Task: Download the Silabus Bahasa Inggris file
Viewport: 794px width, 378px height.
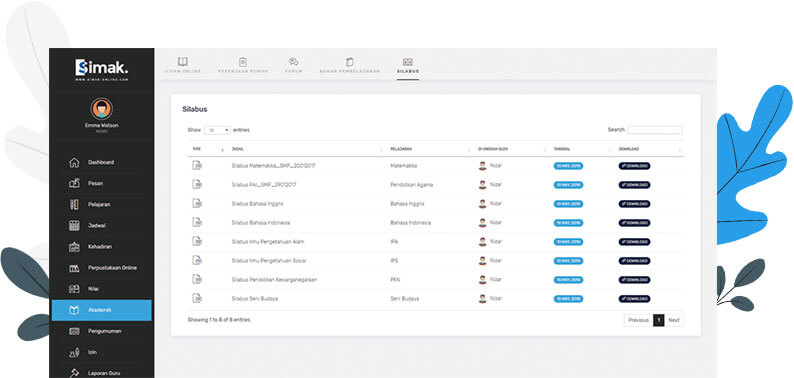Action: (634, 204)
